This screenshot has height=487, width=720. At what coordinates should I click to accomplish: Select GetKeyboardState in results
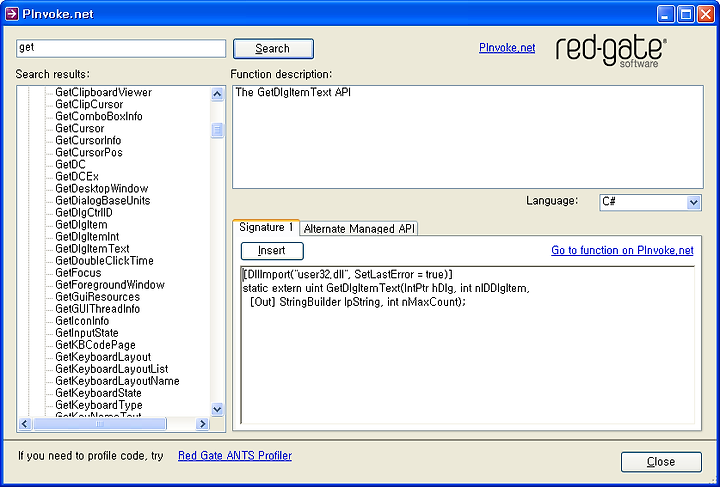(98, 393)
